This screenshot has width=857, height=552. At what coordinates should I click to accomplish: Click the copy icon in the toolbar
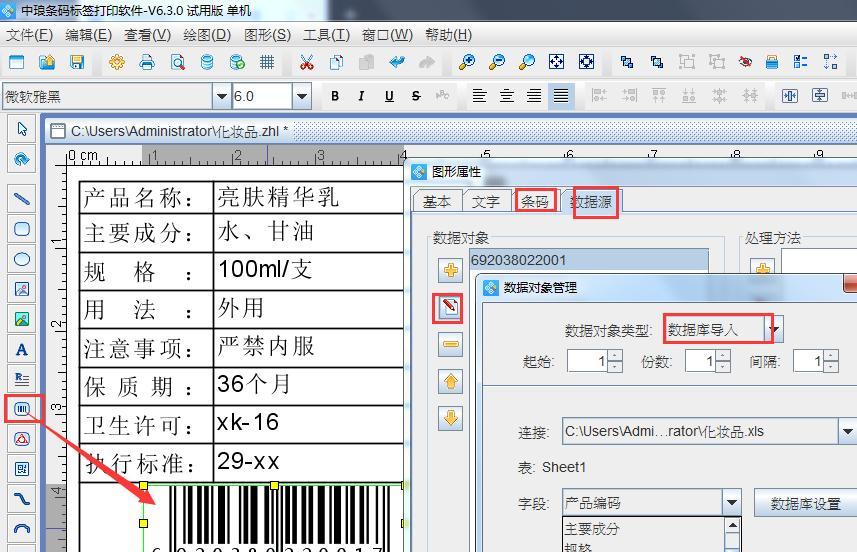tap(337, 62)
